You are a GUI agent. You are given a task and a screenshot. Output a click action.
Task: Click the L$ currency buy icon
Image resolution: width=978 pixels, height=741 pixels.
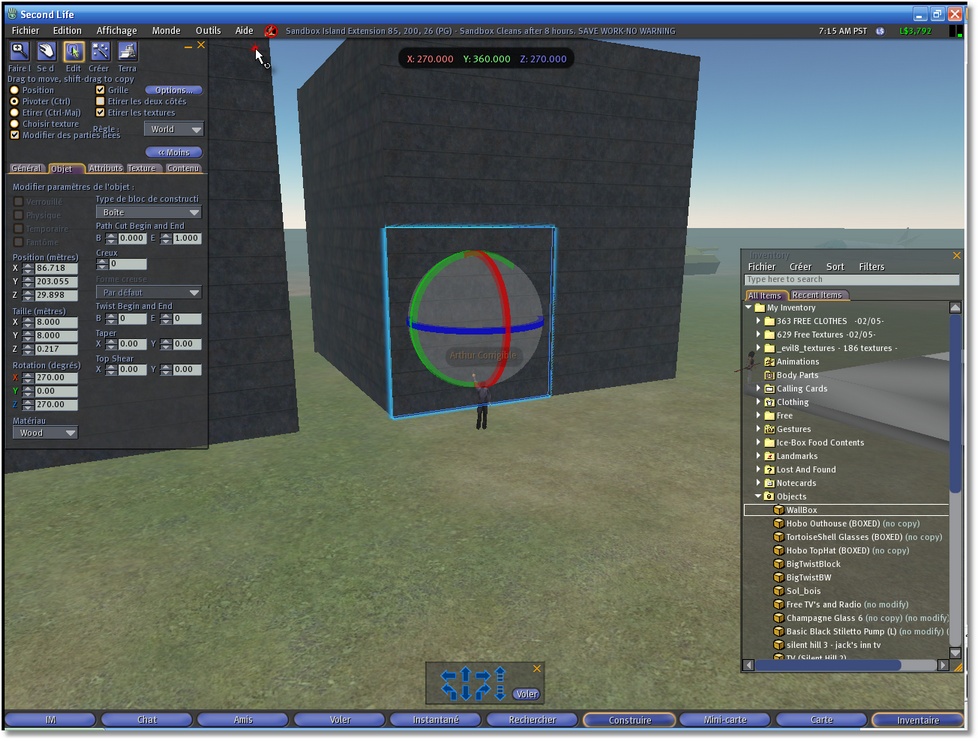coord(880,31)
